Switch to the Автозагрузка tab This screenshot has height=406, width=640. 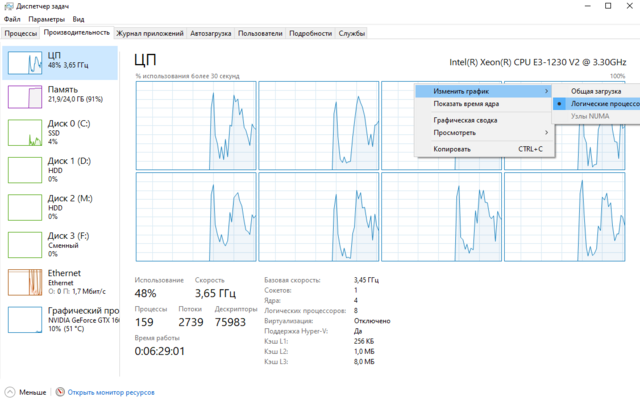211,33
